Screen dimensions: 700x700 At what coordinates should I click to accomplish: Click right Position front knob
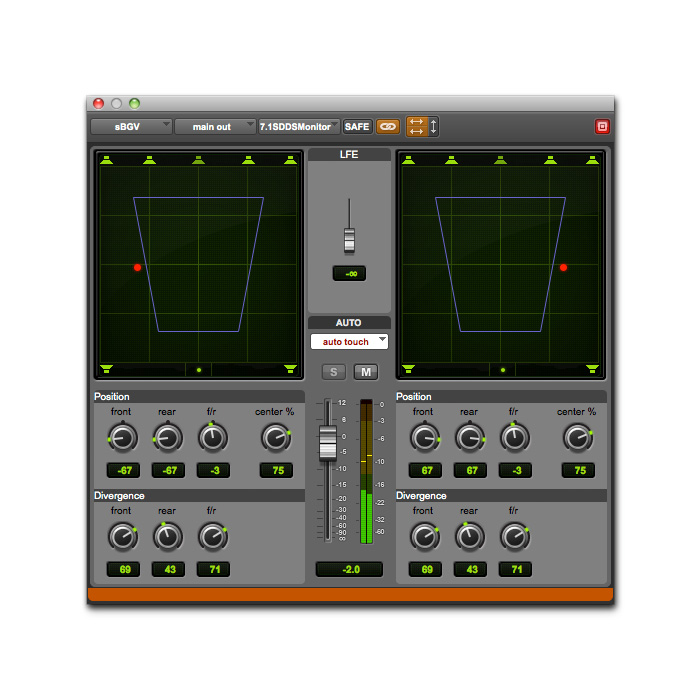425,438
